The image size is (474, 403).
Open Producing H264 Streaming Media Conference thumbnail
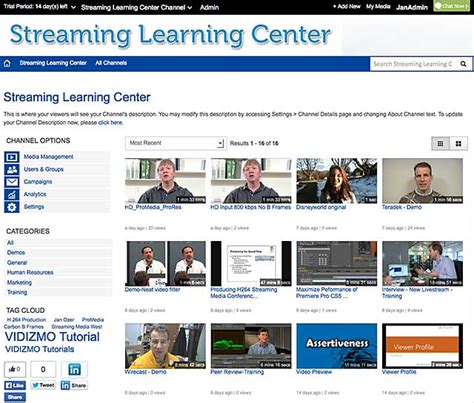(251, 263)
